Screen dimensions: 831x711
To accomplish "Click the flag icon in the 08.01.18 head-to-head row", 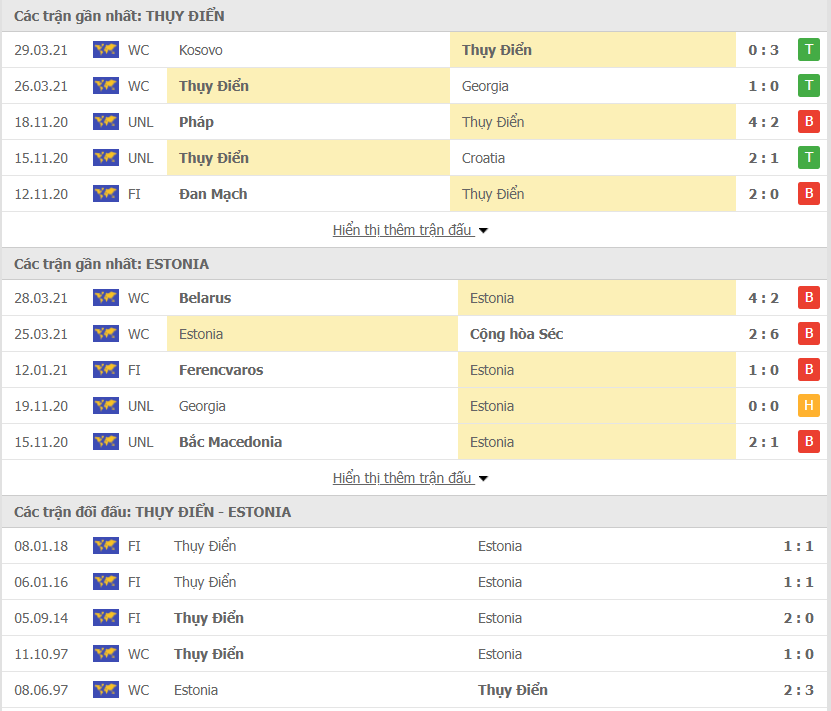I will (x=105, y=546).
